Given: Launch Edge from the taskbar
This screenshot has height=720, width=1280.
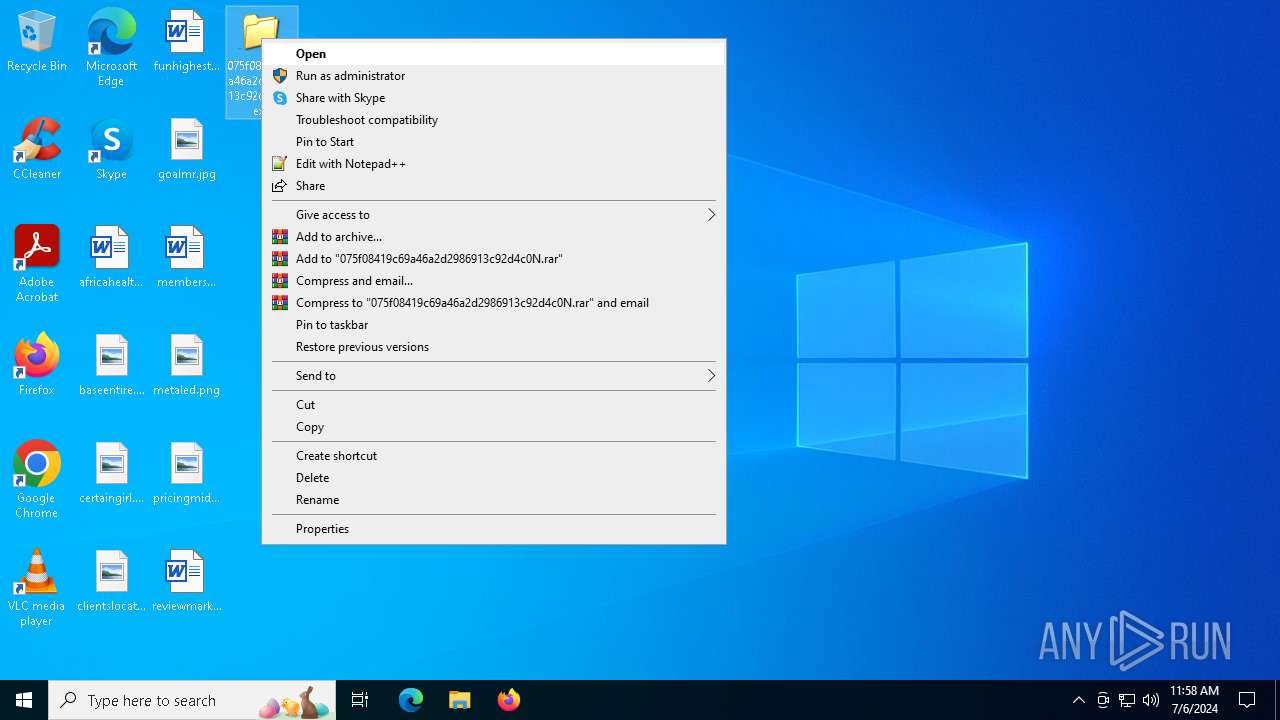Looking at the screenshot, I should coord(411,700).
